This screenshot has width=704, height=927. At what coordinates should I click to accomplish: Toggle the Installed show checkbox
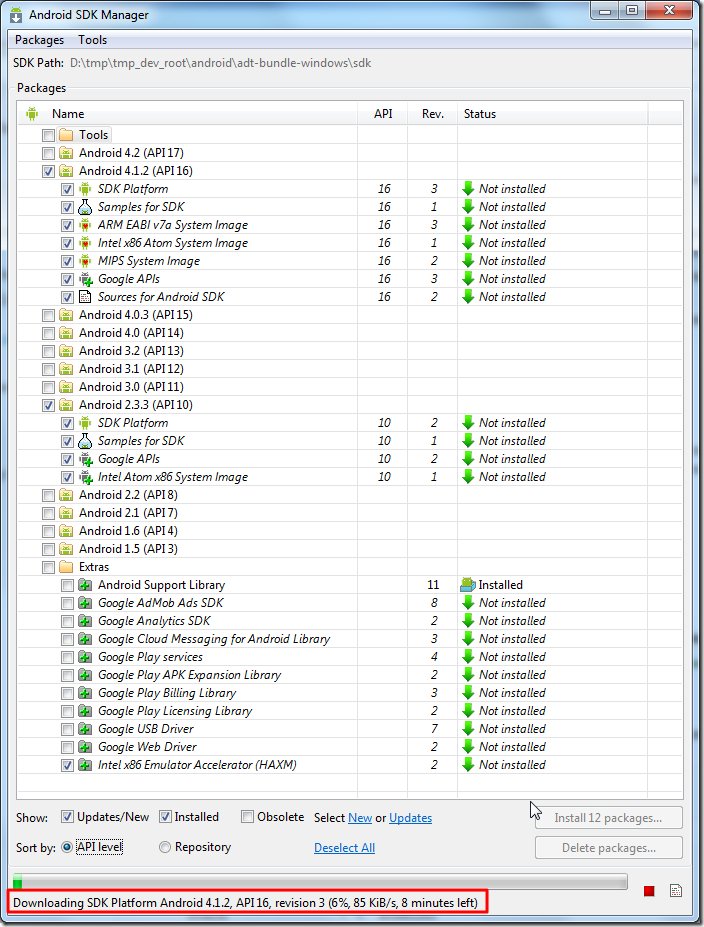[x=166, y=817]
